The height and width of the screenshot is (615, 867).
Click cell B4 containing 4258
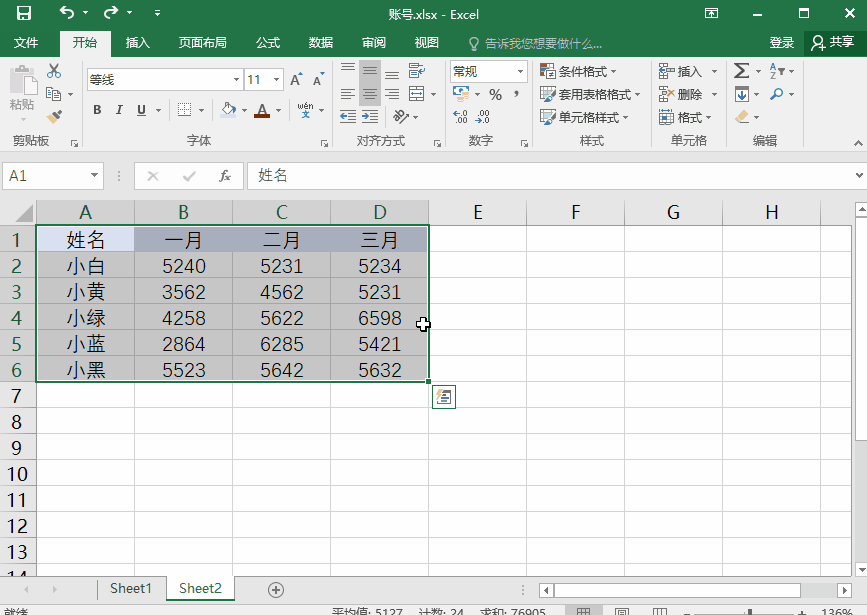click(184, 318)
